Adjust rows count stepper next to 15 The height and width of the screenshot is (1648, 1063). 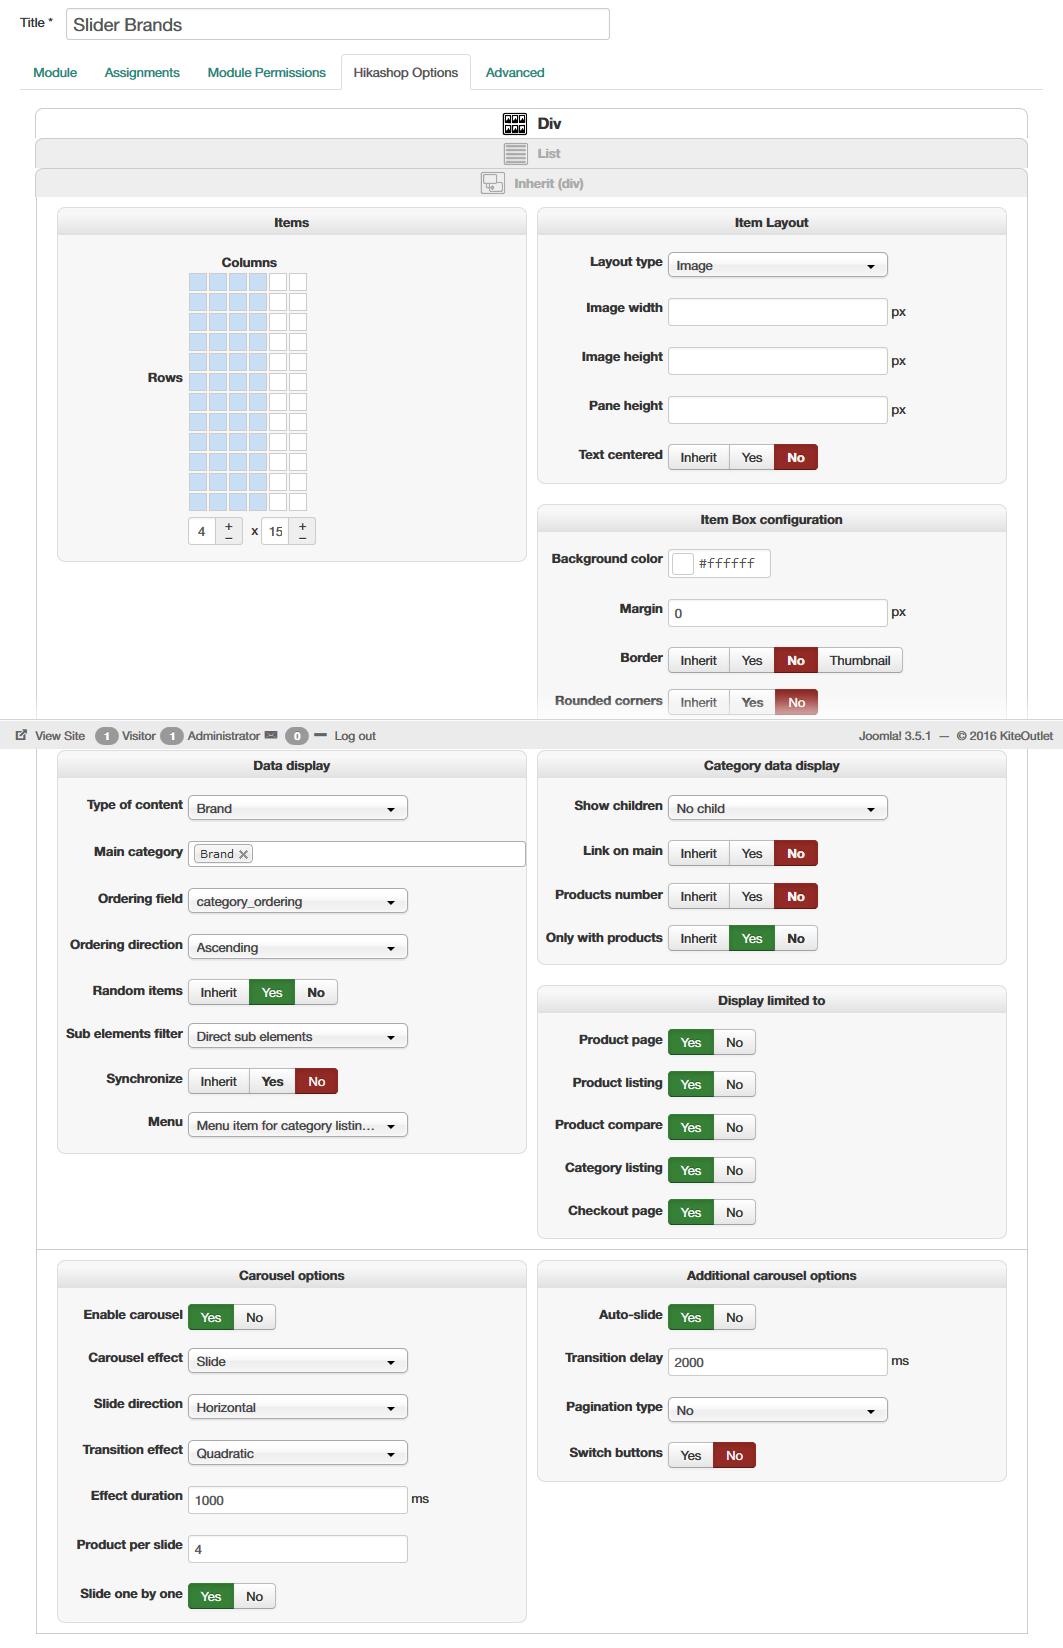[x=303, y=531]
